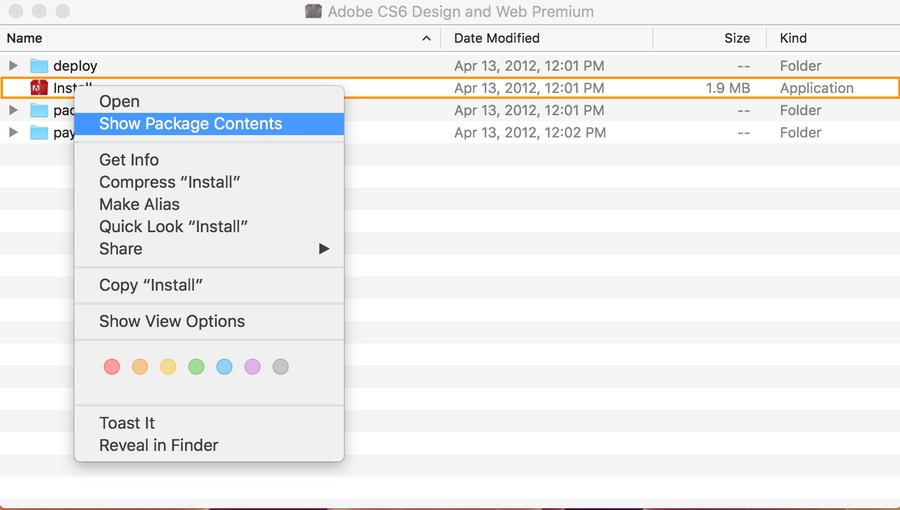The height and width of the screenshot is (510, 900).
Task: Apply the green tag color
Action: tap(196, 367)
